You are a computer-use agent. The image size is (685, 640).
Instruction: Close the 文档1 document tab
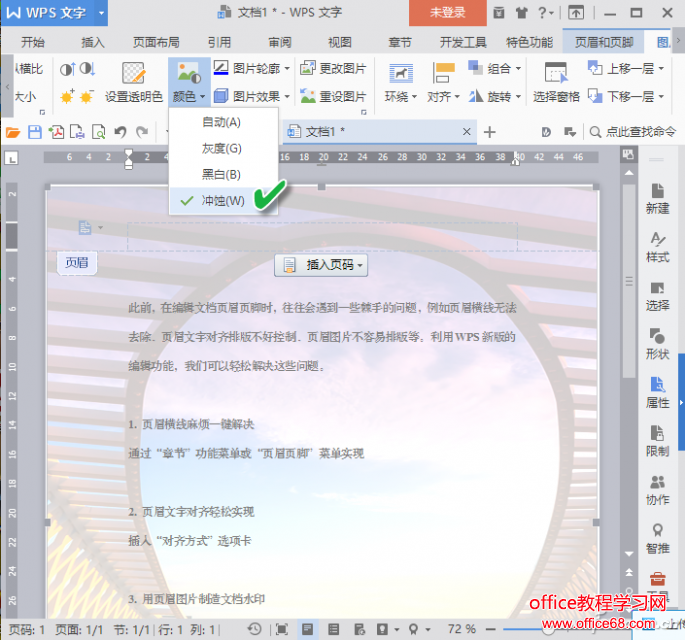click(x=467, y=131)
